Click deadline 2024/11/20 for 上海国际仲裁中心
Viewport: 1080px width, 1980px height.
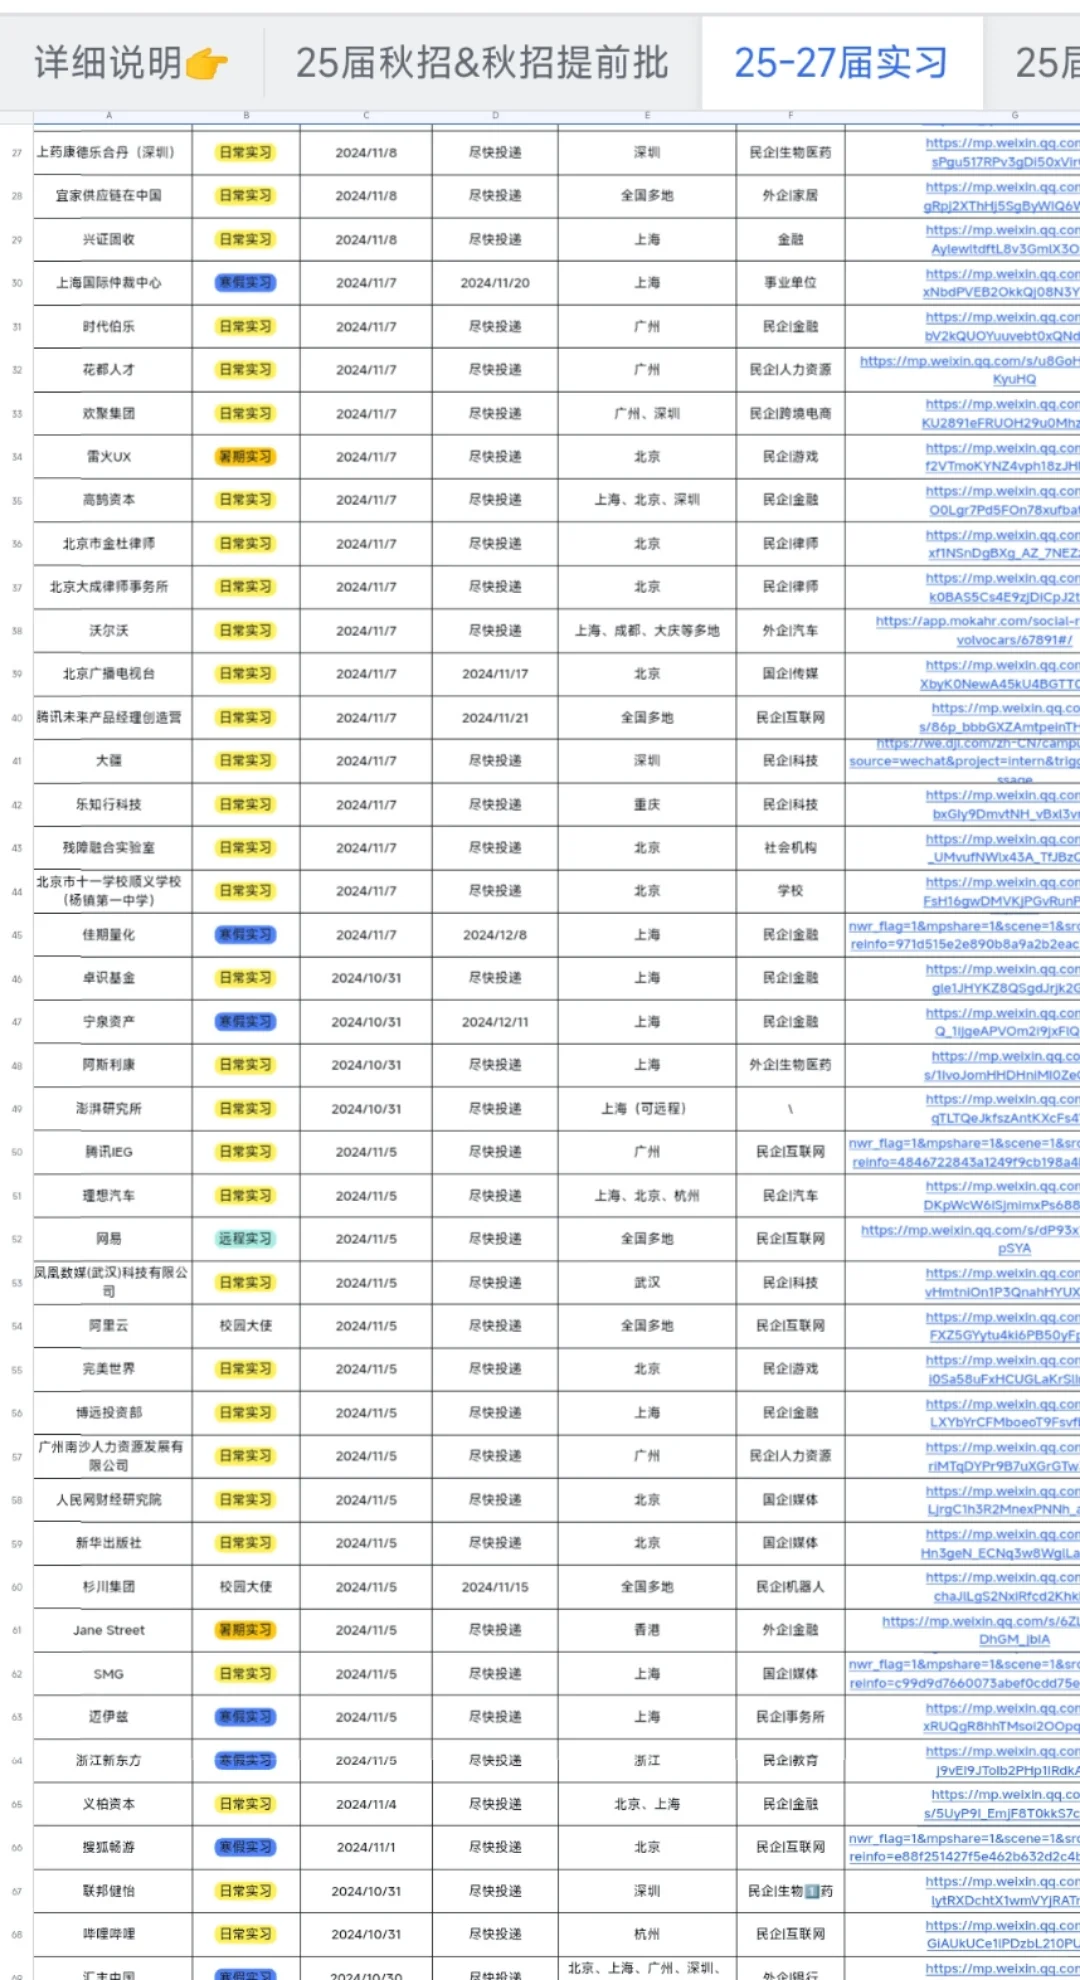click(x=495, y=283)
